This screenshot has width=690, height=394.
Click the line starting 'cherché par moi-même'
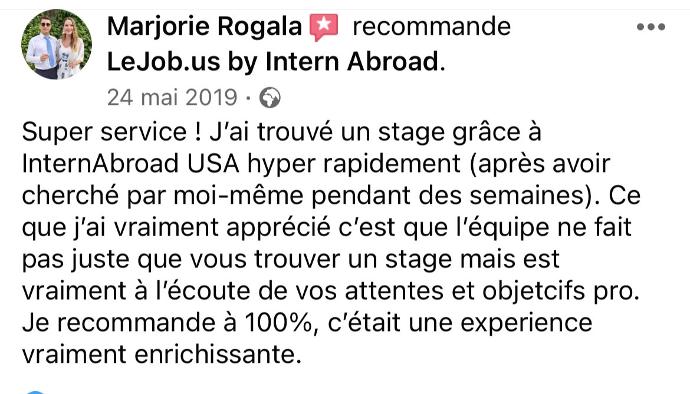point(331,196)
